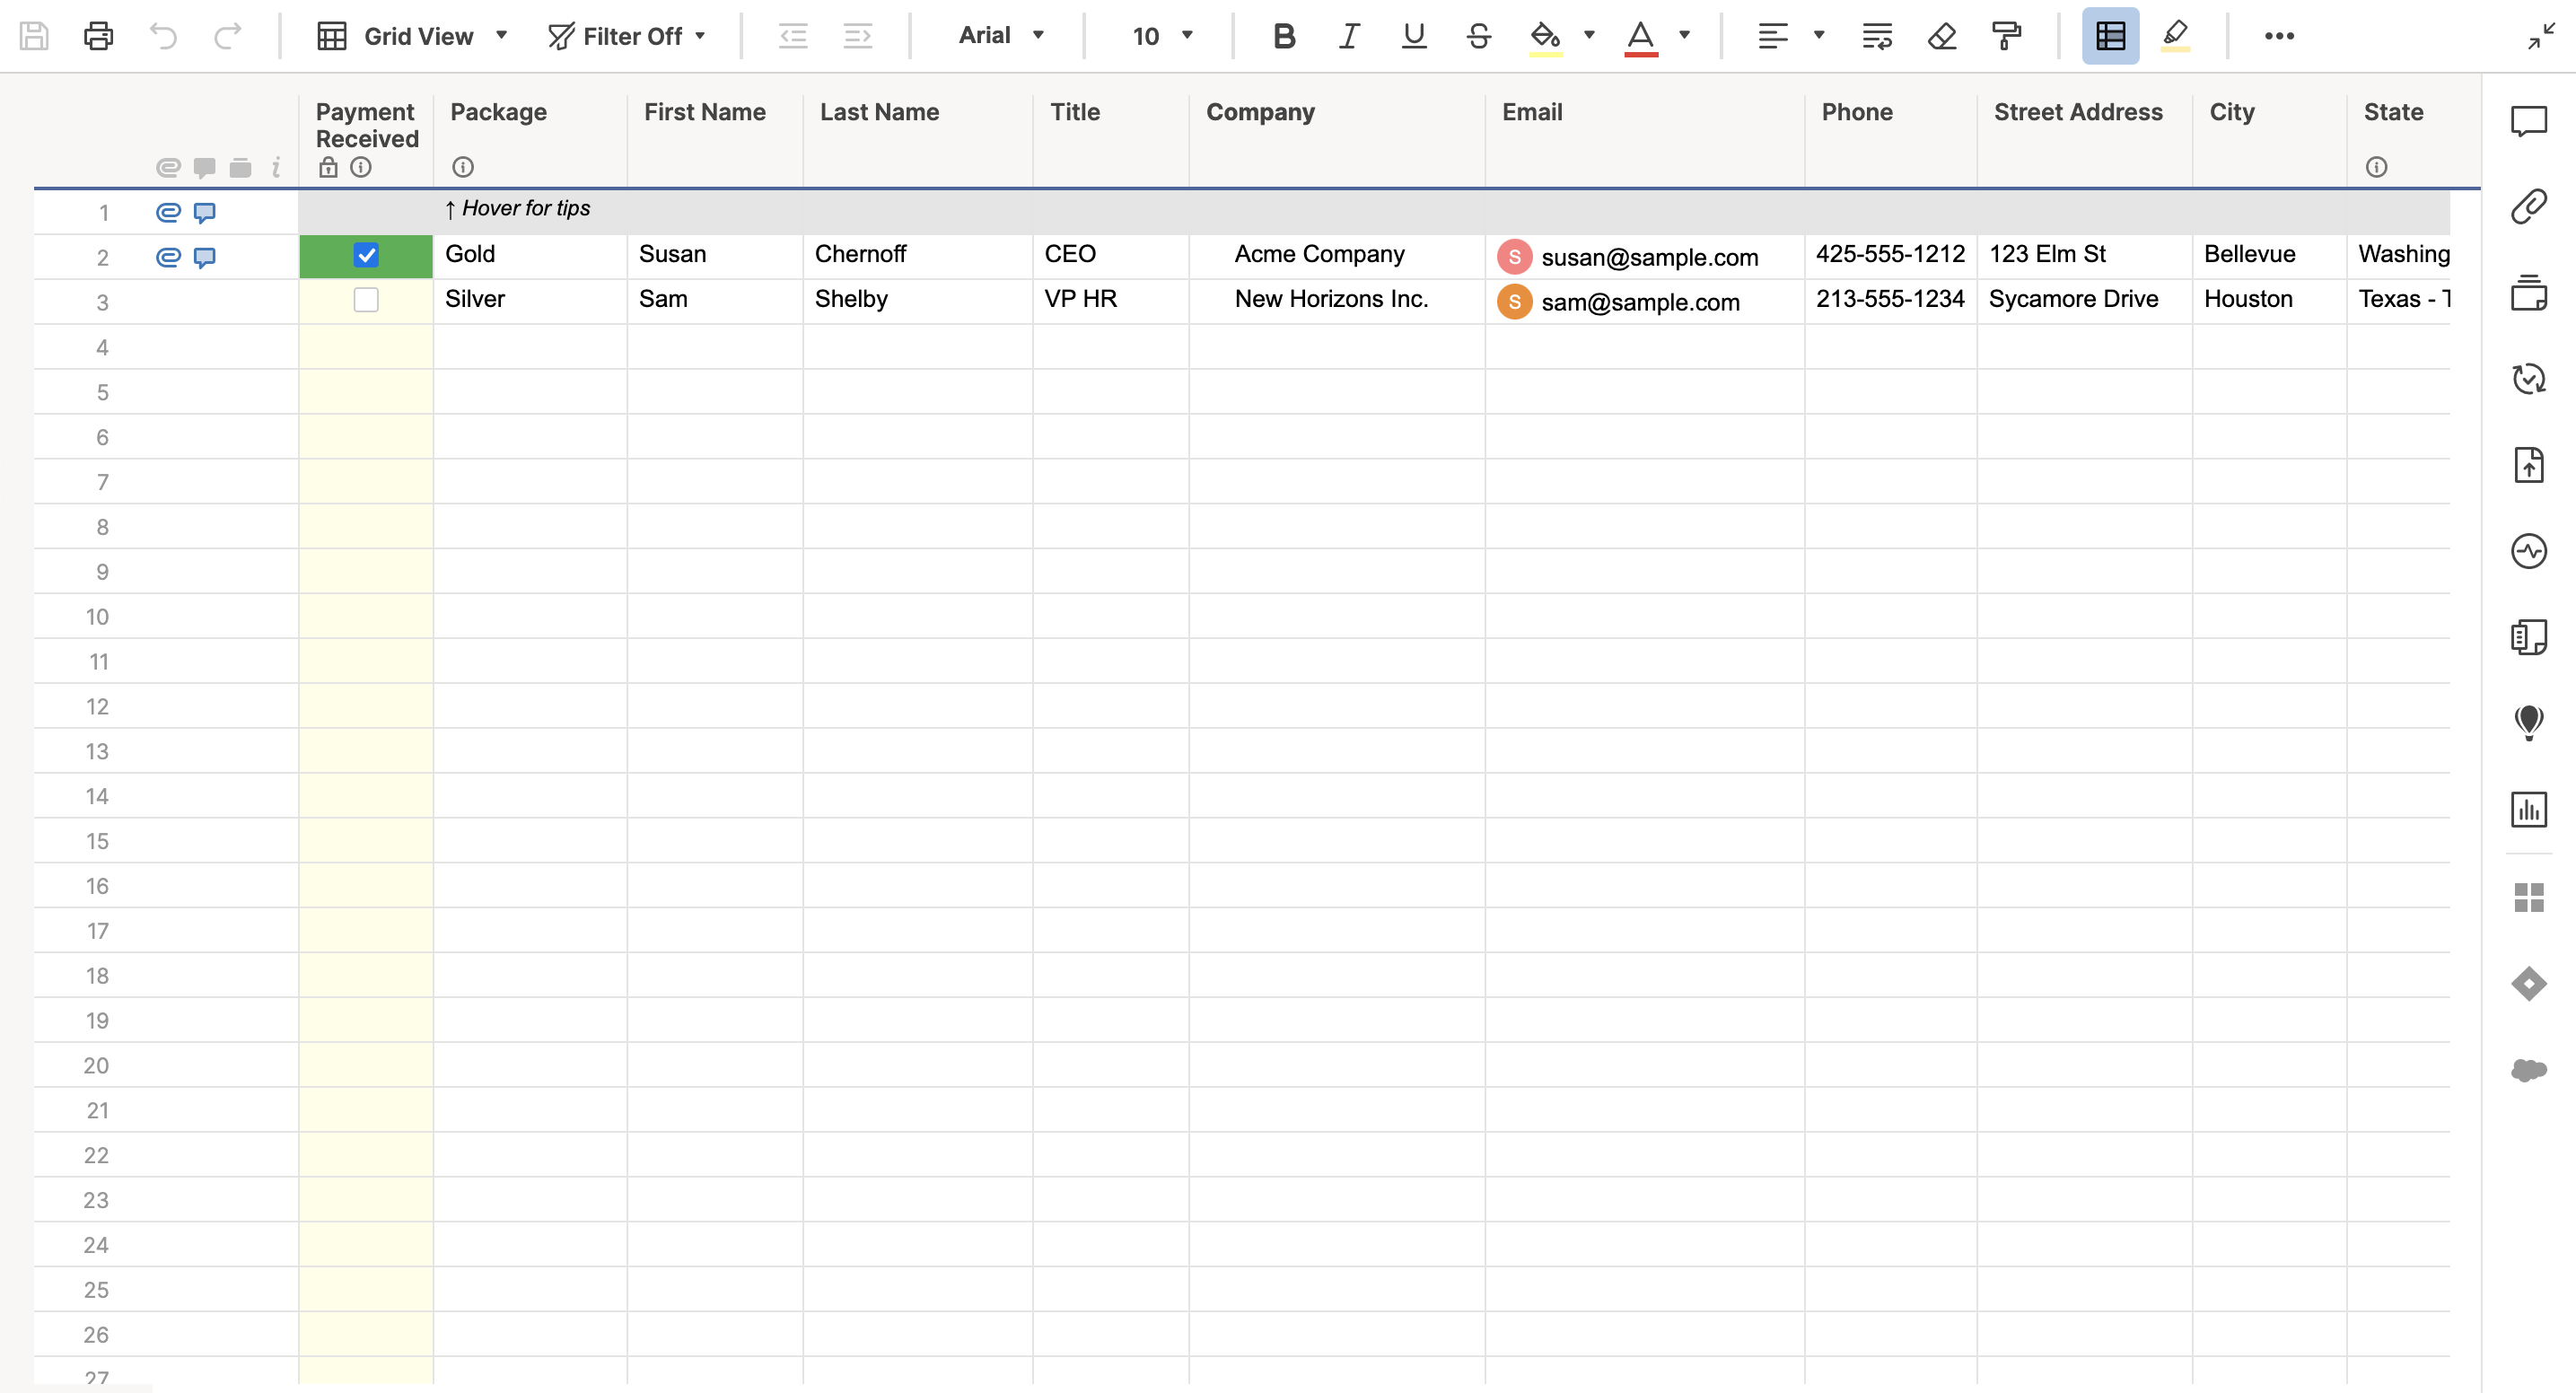The height and width of the screenshot is (1393, 2576).
Task: Select the Format Painter tool
Action: [2006, 36]
